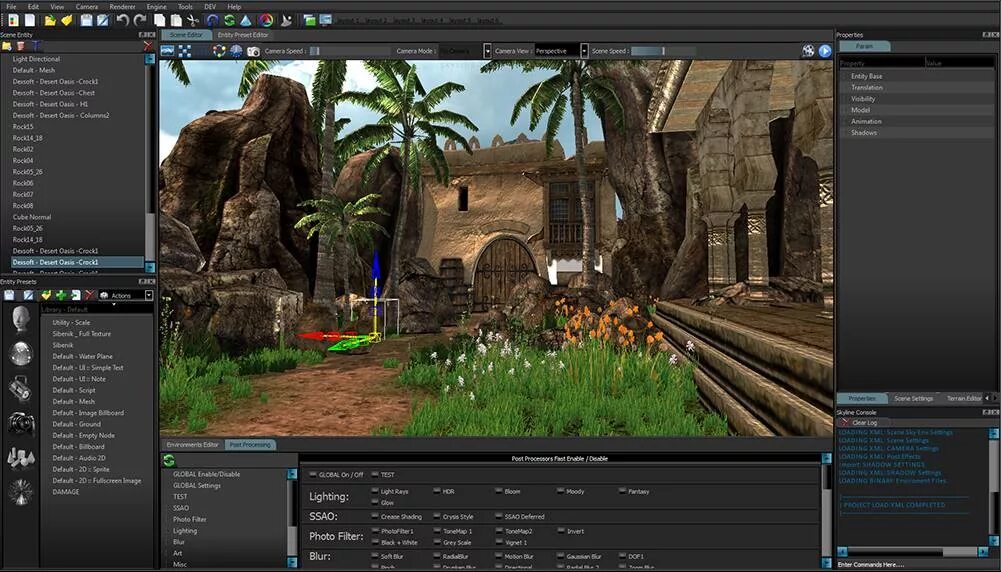Click the blue save disk toolbar icon
The width and height of the screenshot is (1001, 572).
[x=87, y=20]
